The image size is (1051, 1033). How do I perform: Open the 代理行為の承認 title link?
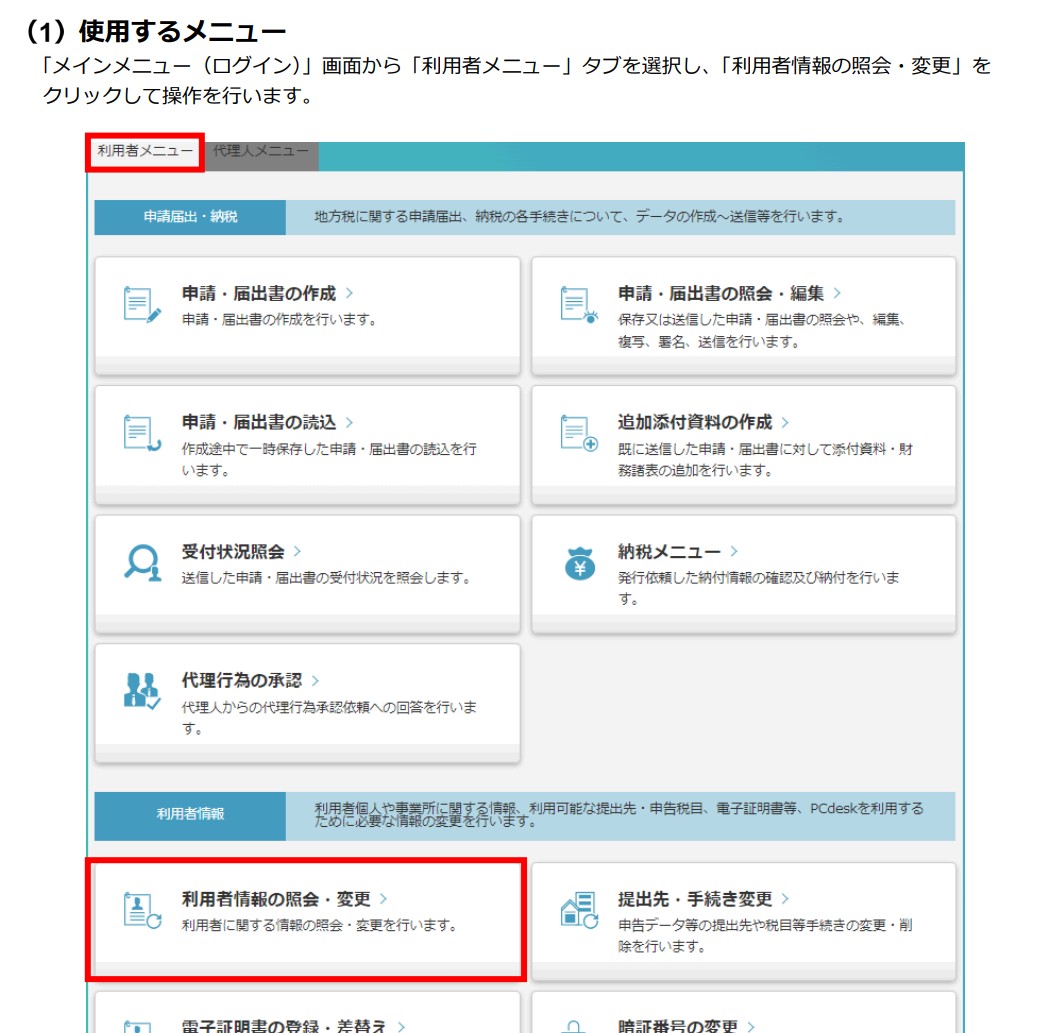point(241,681)
